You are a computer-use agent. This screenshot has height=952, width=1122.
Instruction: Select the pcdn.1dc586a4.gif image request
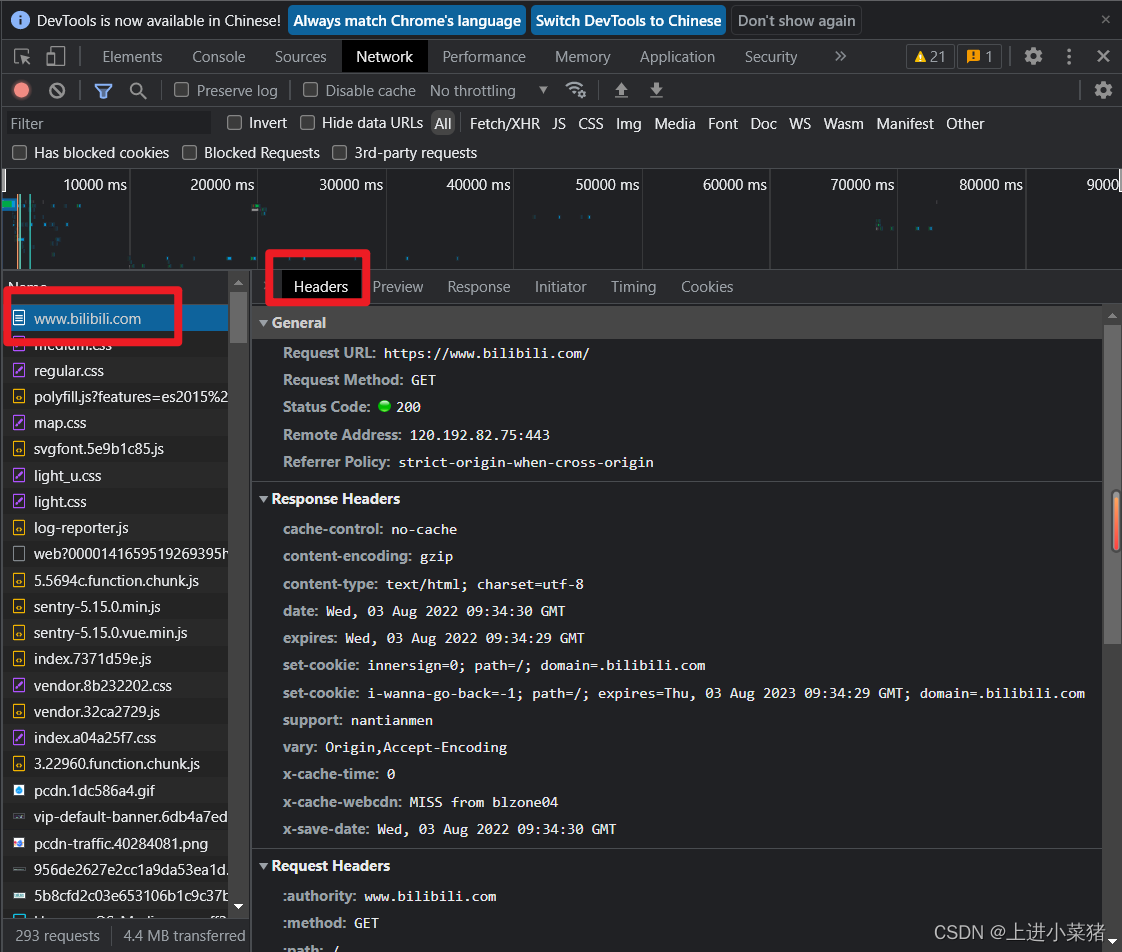tap(115, 790)
